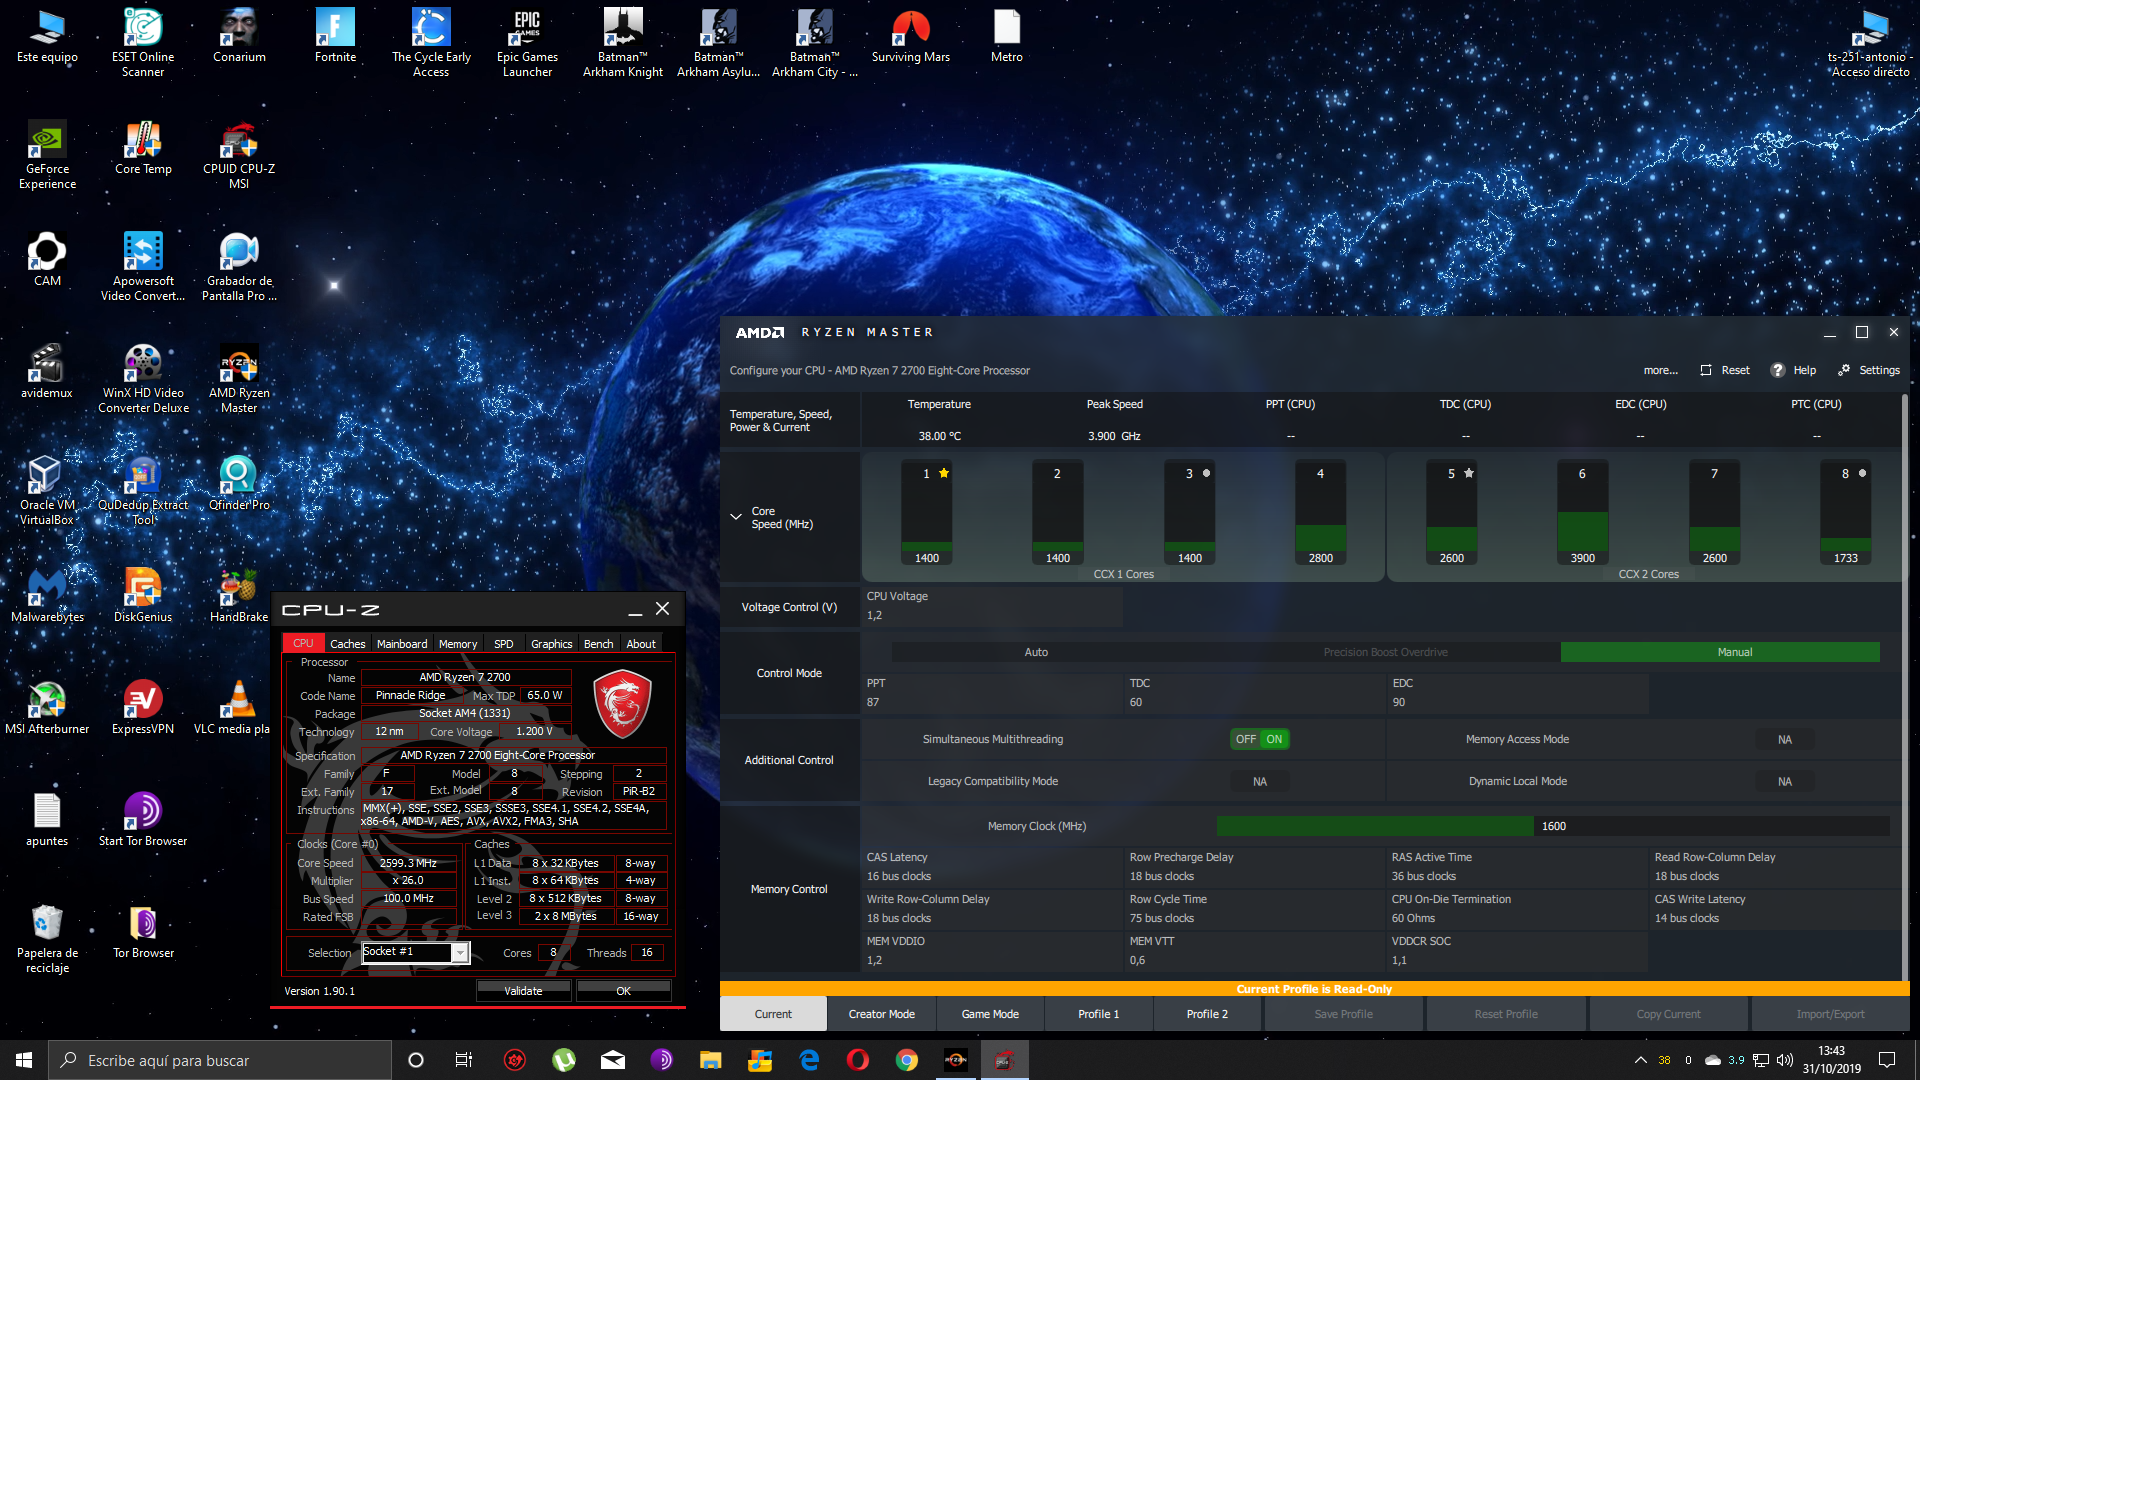The width and height of the screenshot is (2142, 1502).
Task: Launch Epic Games Launcher from the desktop
Action: click(527, 42)
